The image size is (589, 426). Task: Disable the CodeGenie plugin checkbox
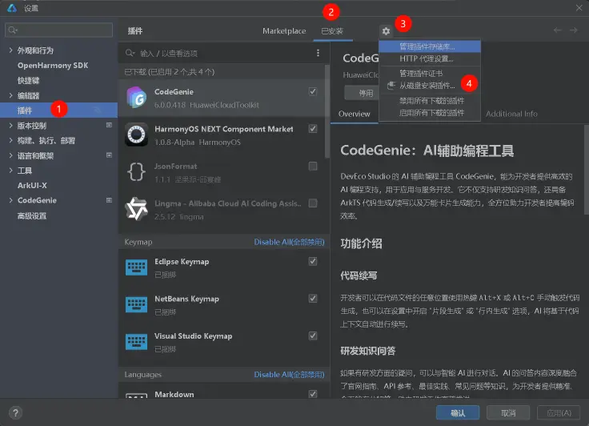(x=313, y=92)
